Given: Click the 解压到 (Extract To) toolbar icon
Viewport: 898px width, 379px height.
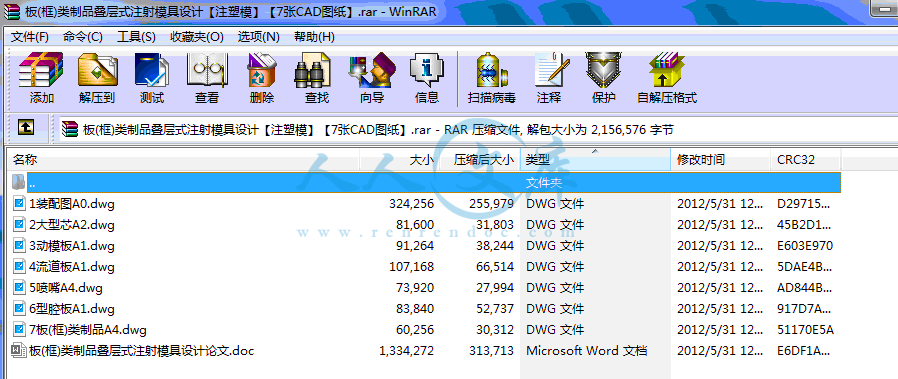Looking at the screenshot, I should pos(97,70).
